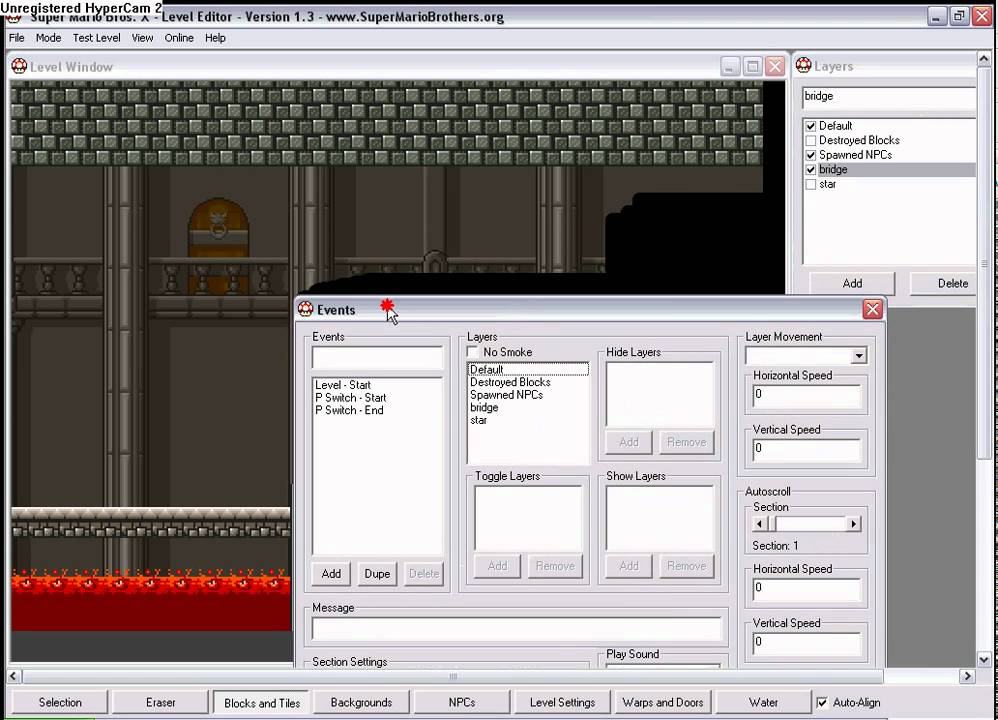Image resolution: width=998 pixels, height=720 pixels.
Task: Click the horizontal scrollbar right arrow
Action: click(x=967, y=676)
